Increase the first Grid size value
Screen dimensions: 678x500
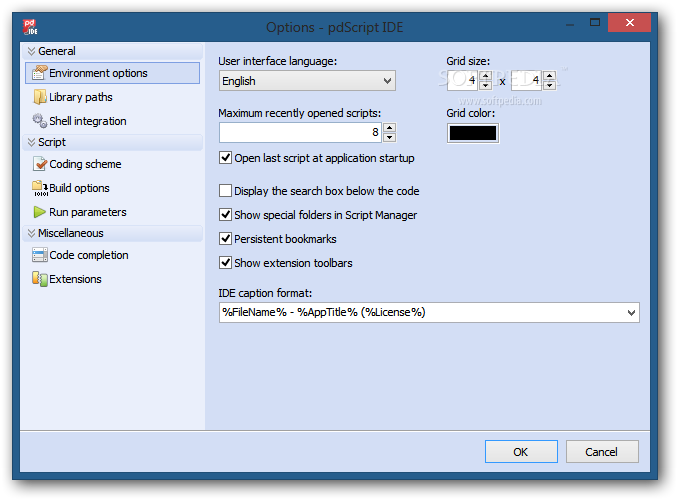pos(486,76)
